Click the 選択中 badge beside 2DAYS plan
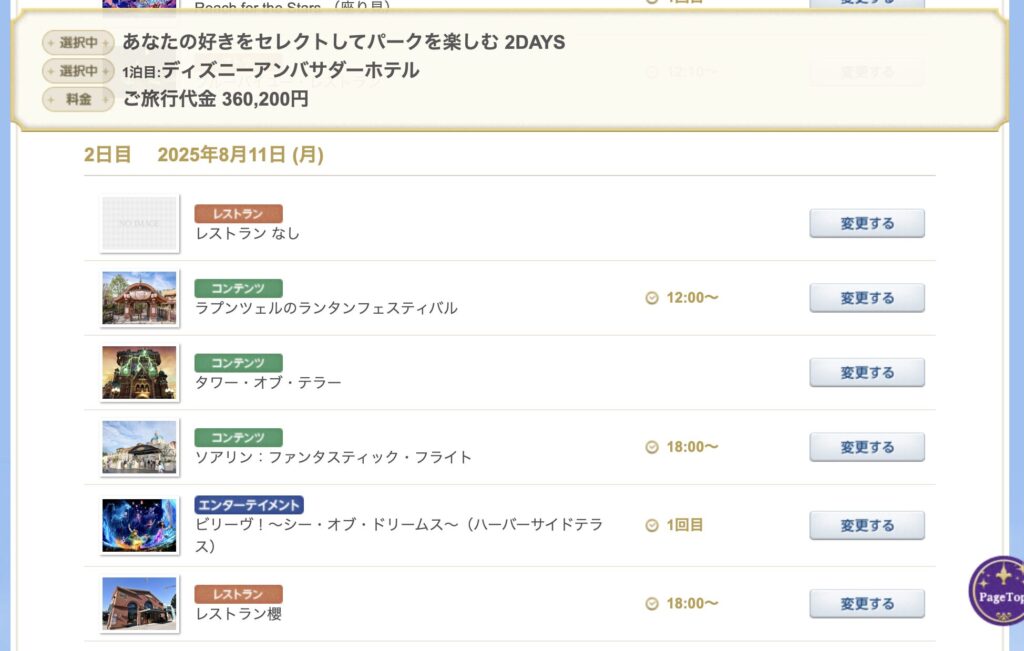The height and width of the screenshot is (651, 1024). [x=78, y=43]
